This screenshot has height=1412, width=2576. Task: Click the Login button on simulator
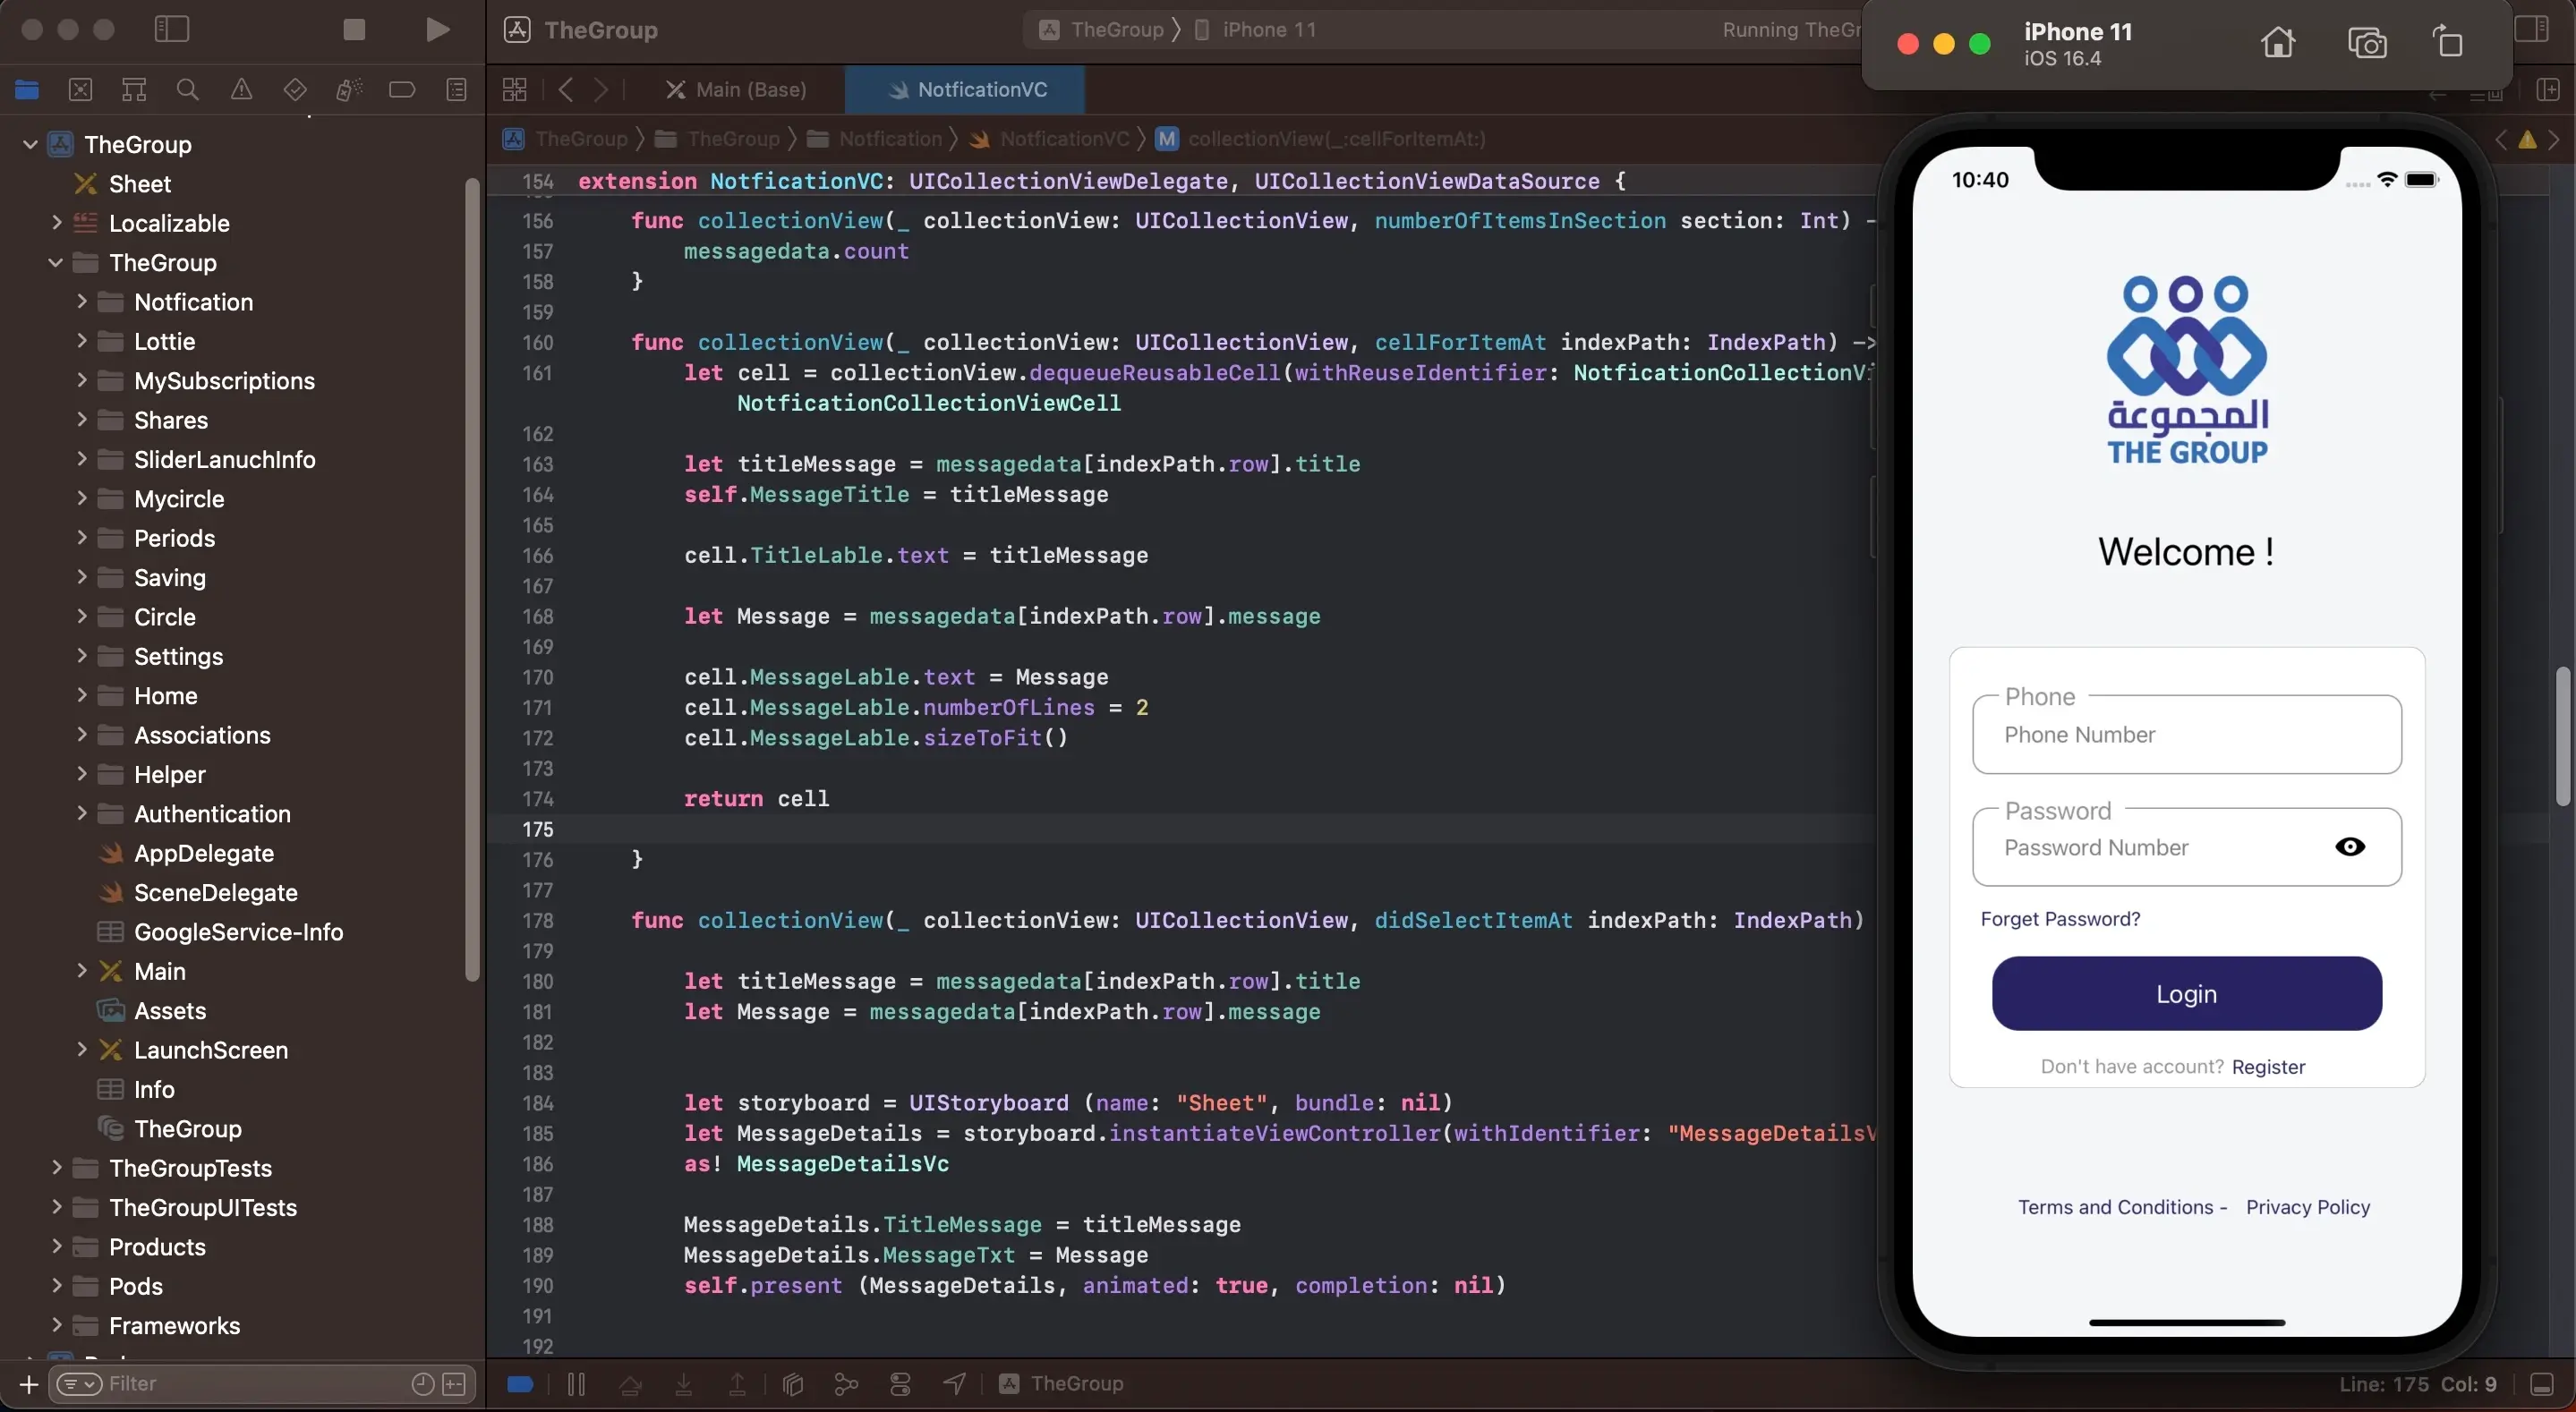[2187, 993]
